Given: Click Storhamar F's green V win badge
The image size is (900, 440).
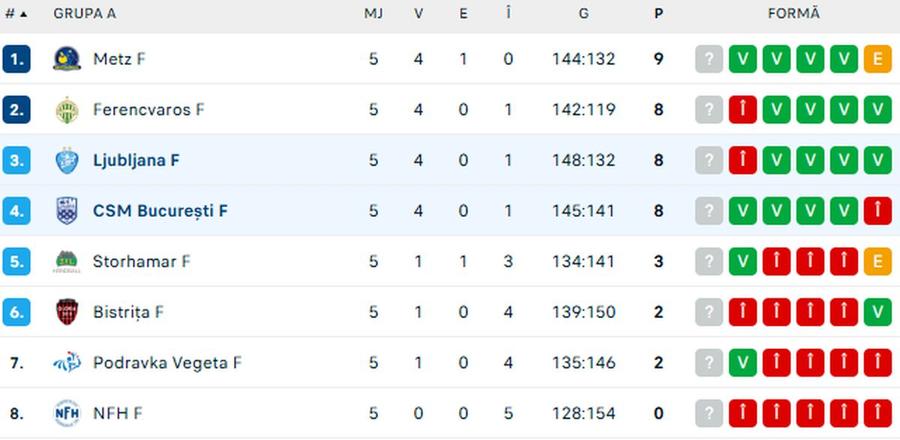Looking at the screenshot, I should click(743, 262).
